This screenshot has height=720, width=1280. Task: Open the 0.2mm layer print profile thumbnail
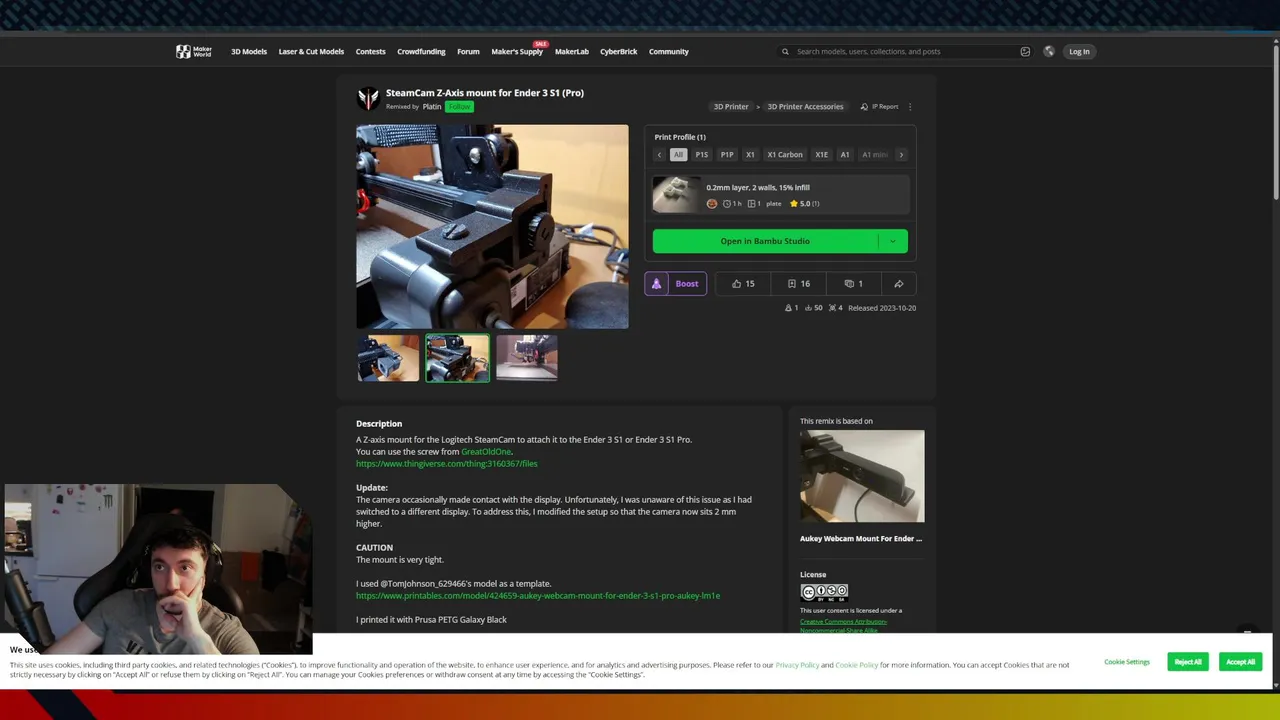677,195
